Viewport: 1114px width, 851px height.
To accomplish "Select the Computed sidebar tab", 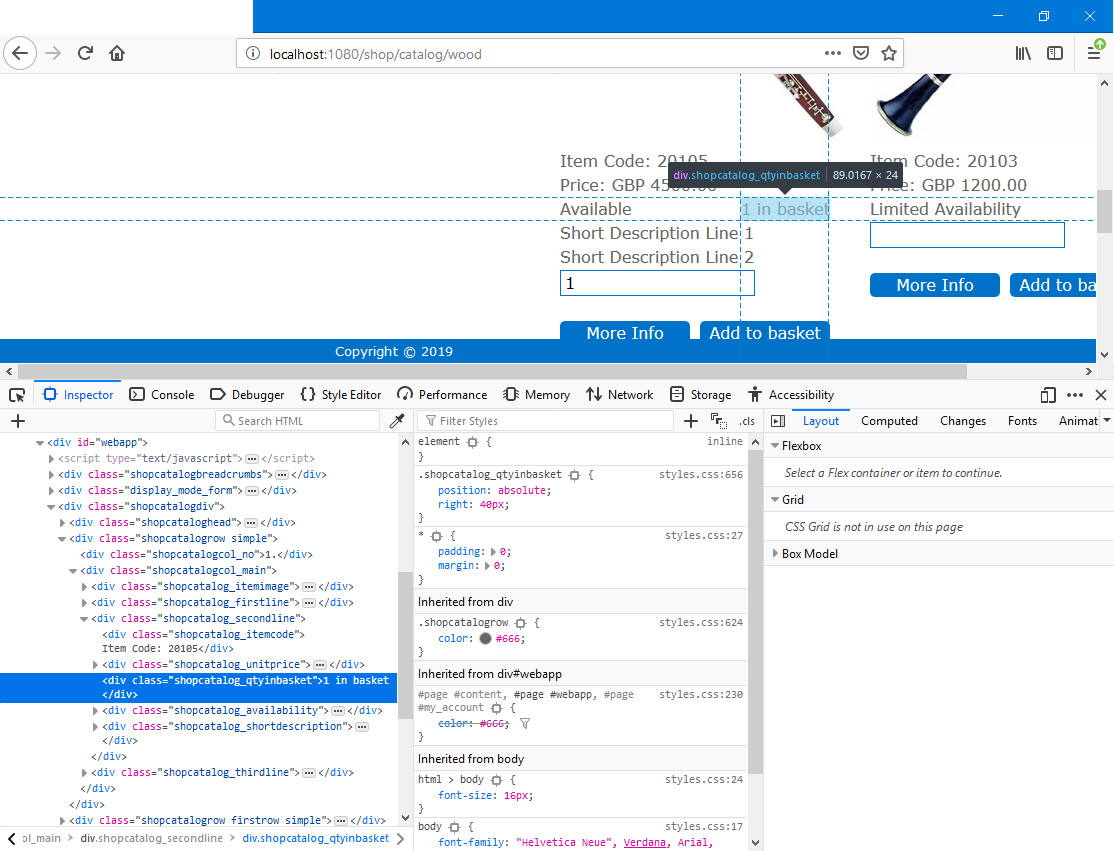I will click(x=889, y=421).
